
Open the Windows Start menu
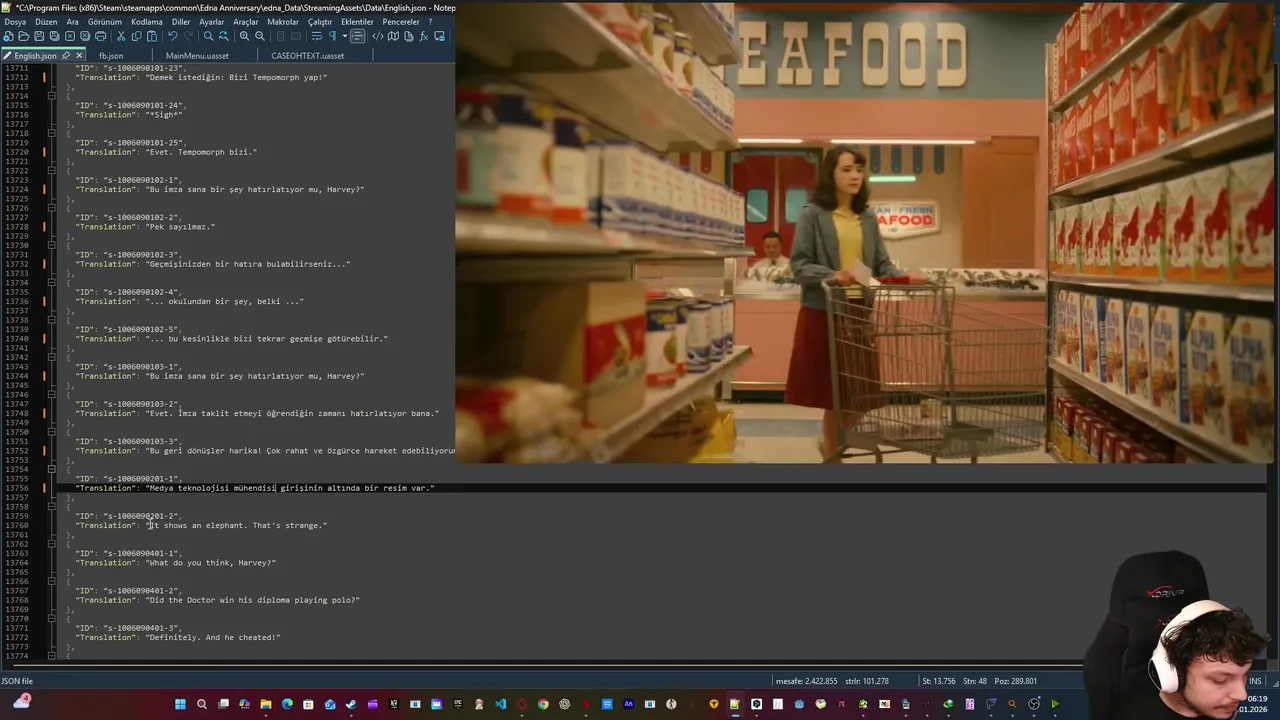coord(180,704)
